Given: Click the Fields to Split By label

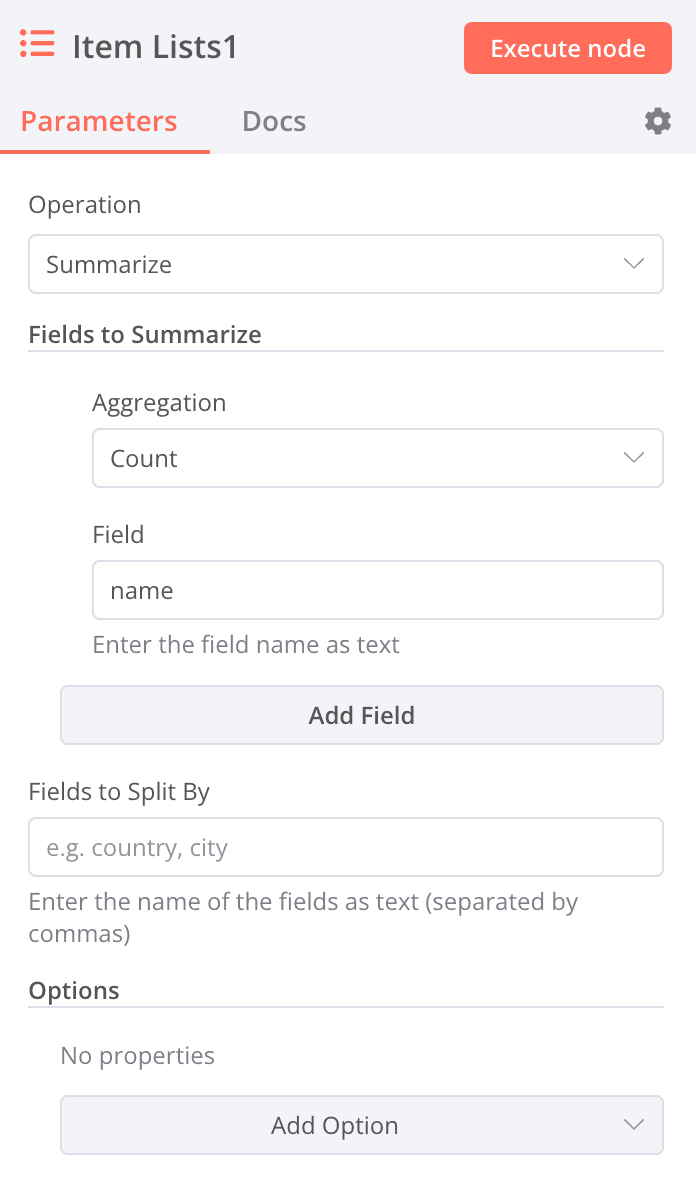Looking at the screenshot, I should click(x=119, y=792).
